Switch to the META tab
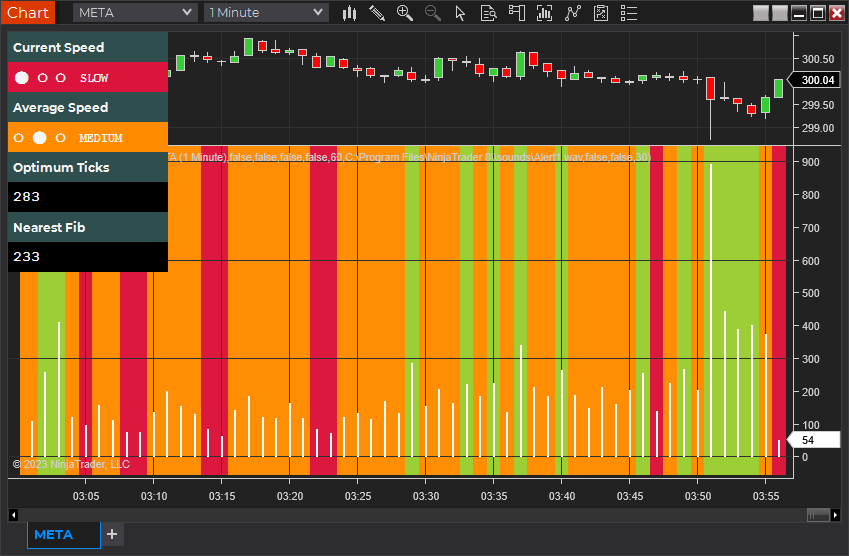849x556 pixels. (63, 535)
